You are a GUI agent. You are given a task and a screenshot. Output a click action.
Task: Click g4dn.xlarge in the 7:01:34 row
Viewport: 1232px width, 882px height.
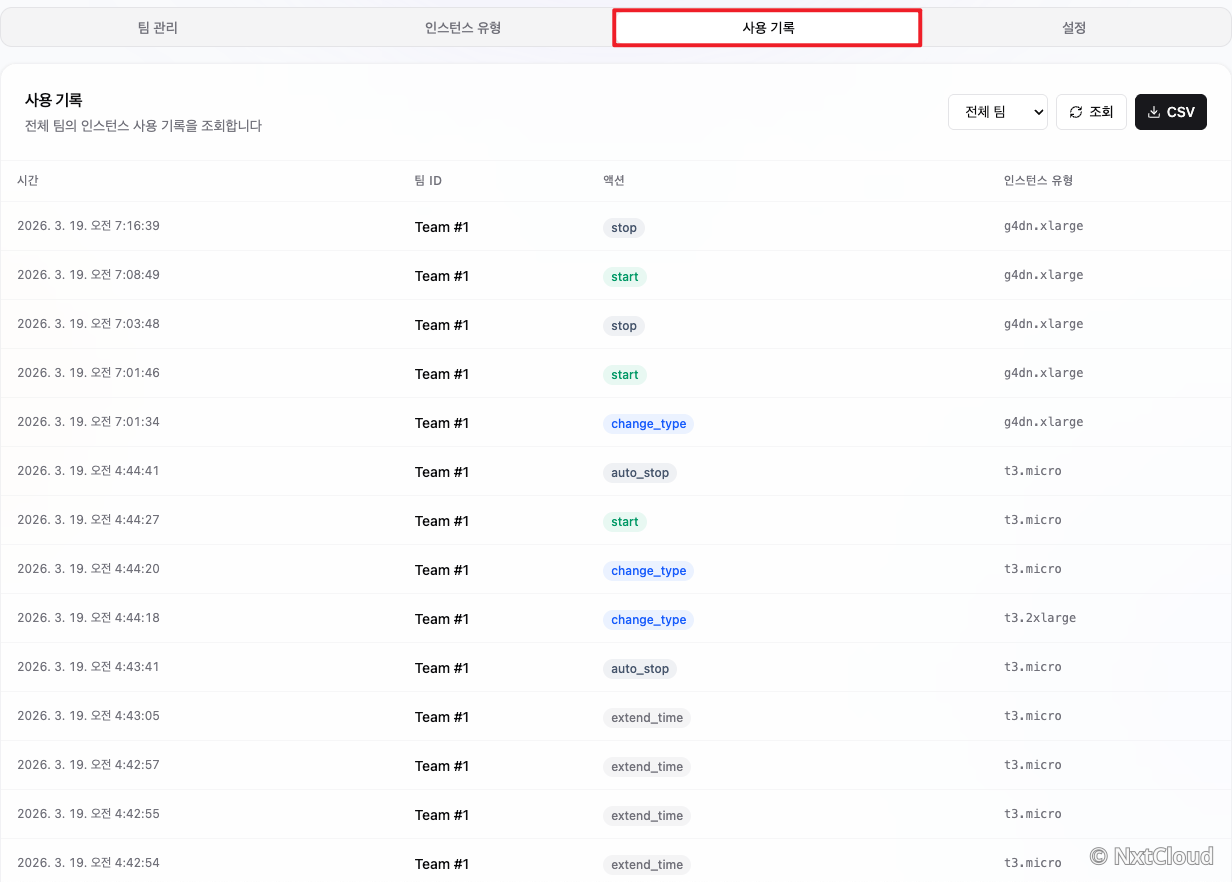[1044, 422]
